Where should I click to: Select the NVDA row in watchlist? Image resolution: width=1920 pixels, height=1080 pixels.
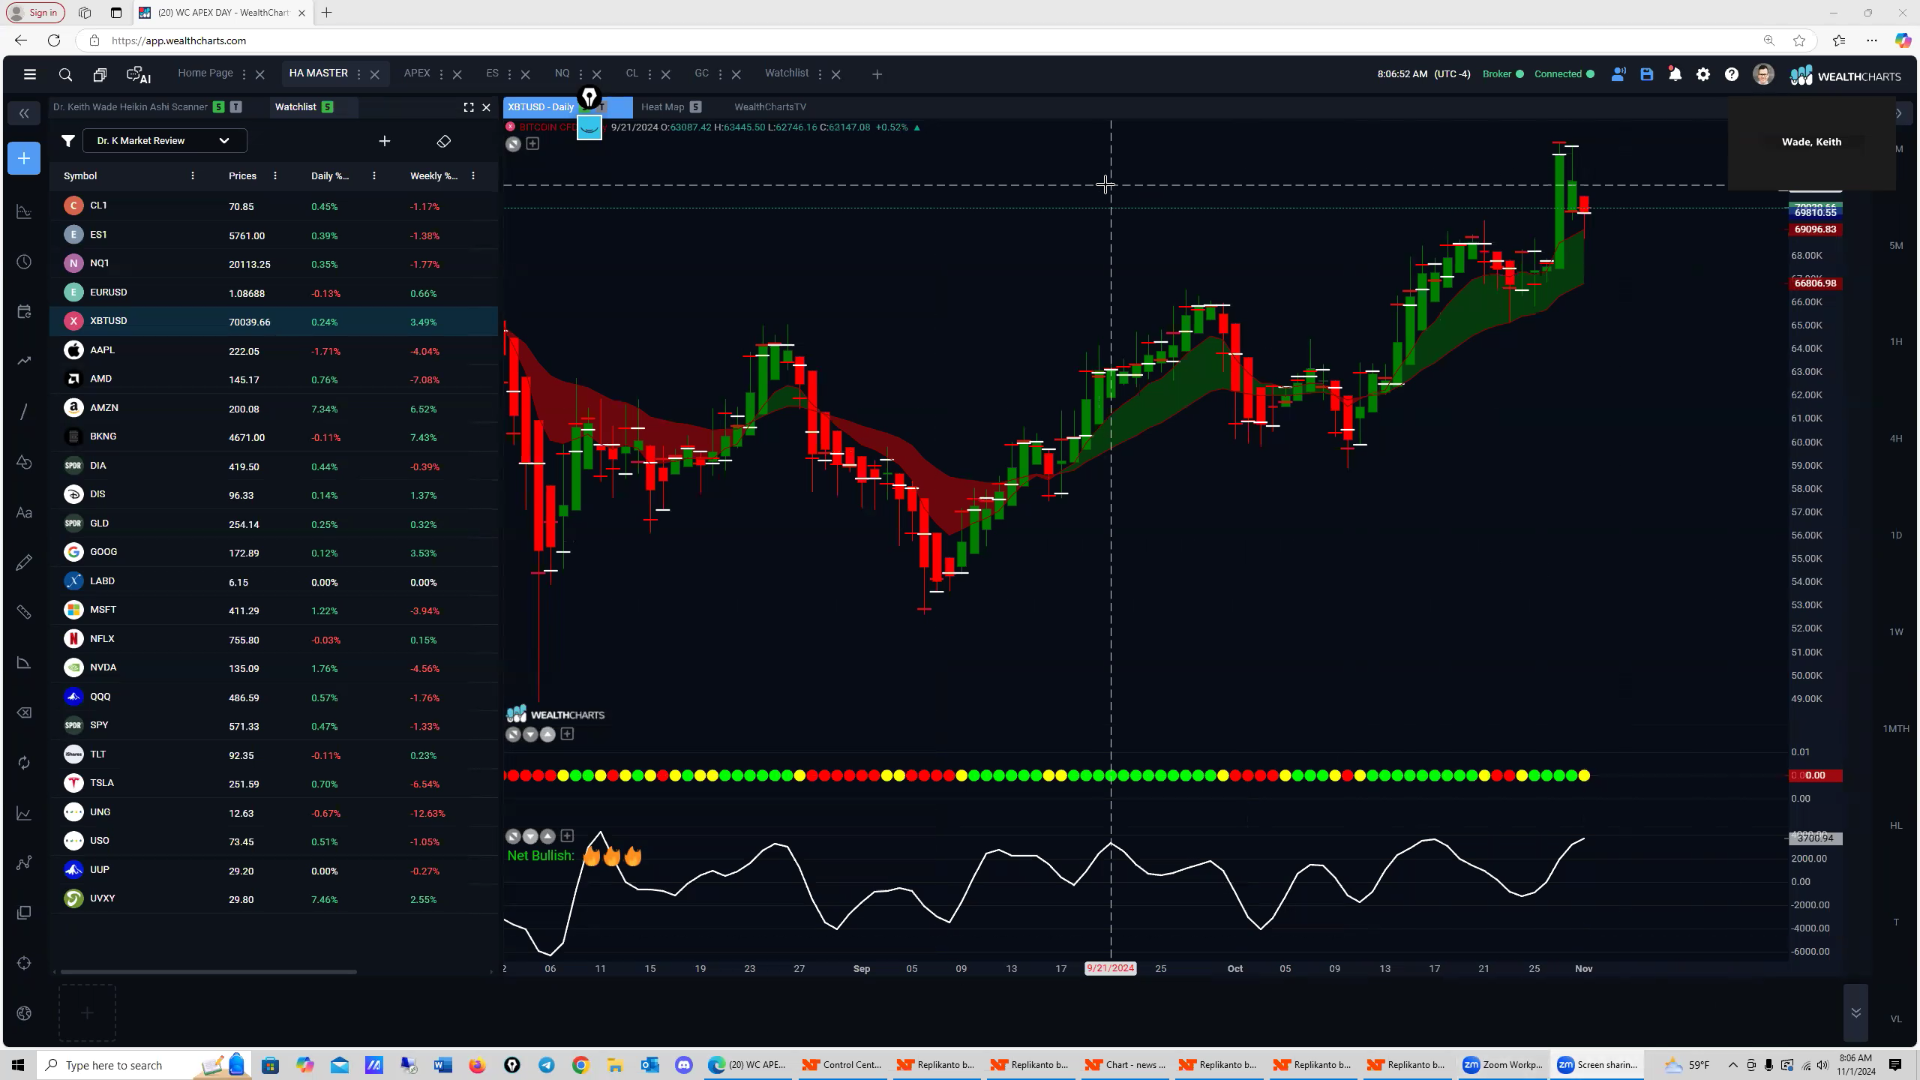point(274,668)
